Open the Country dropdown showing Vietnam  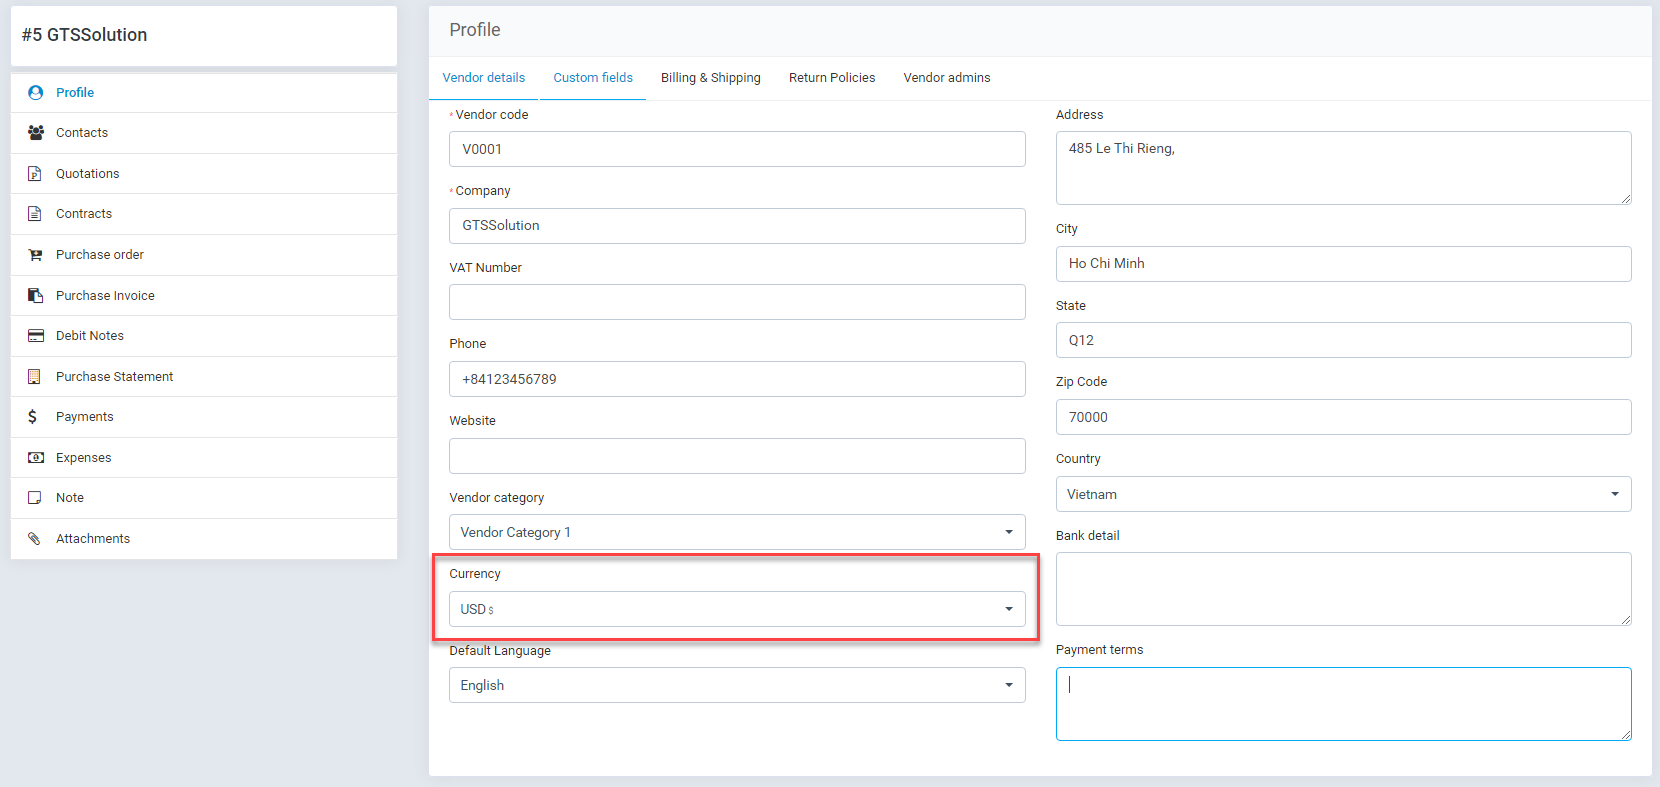(1343, 494)
